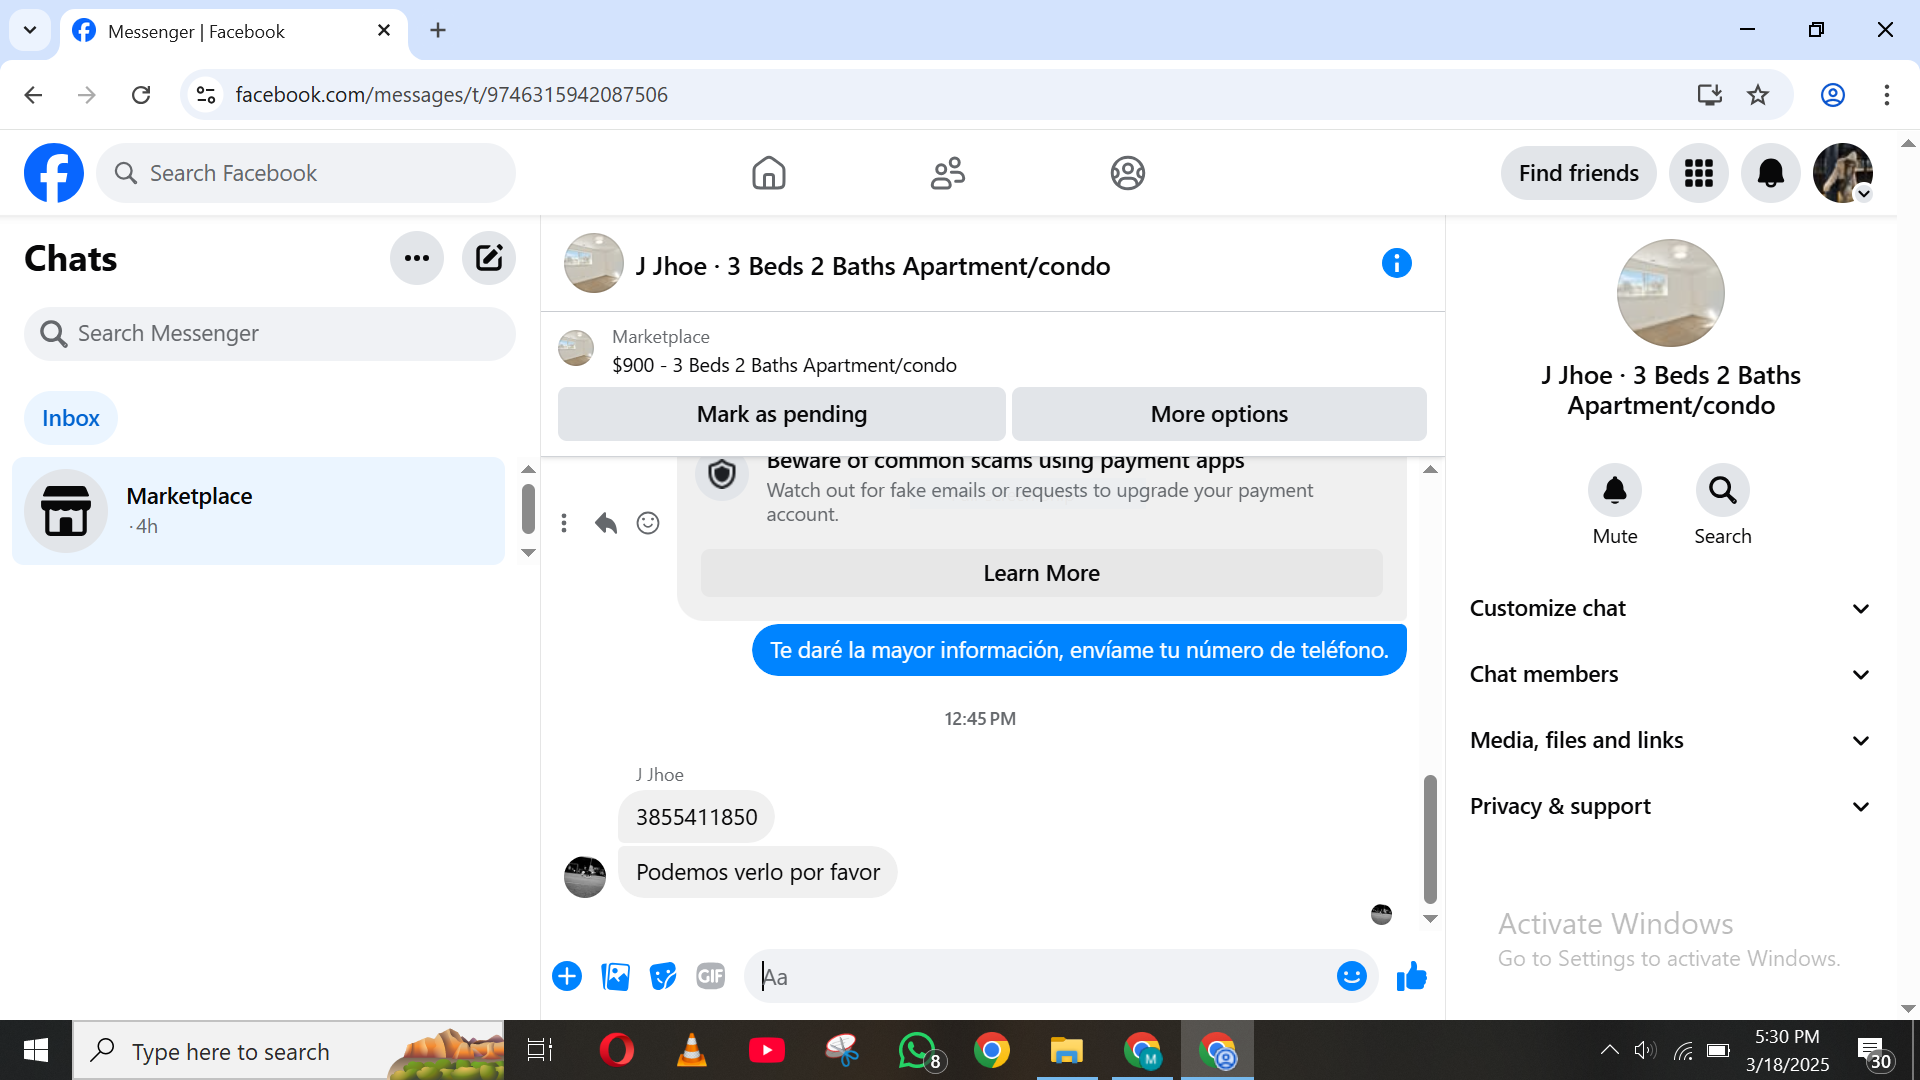This screenshot has height=1080, width=1920.
Task: Select the Inbox tab
Action: 70,418
